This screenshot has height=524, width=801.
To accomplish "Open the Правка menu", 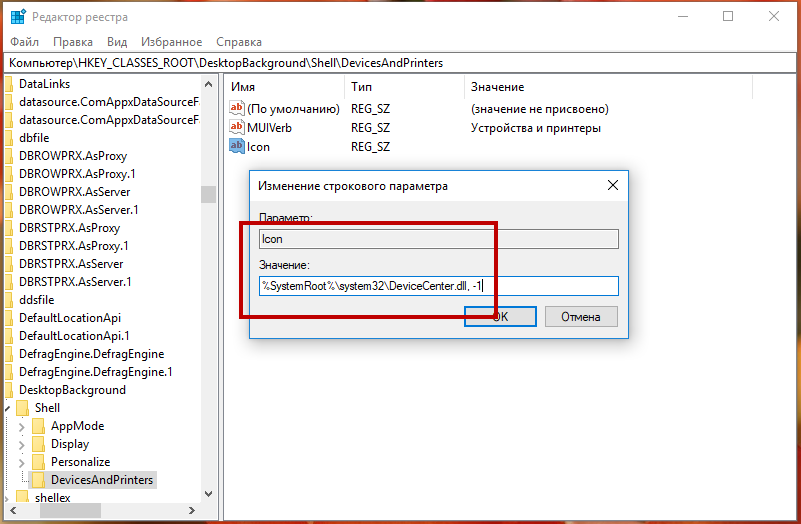I will (73, 42).
